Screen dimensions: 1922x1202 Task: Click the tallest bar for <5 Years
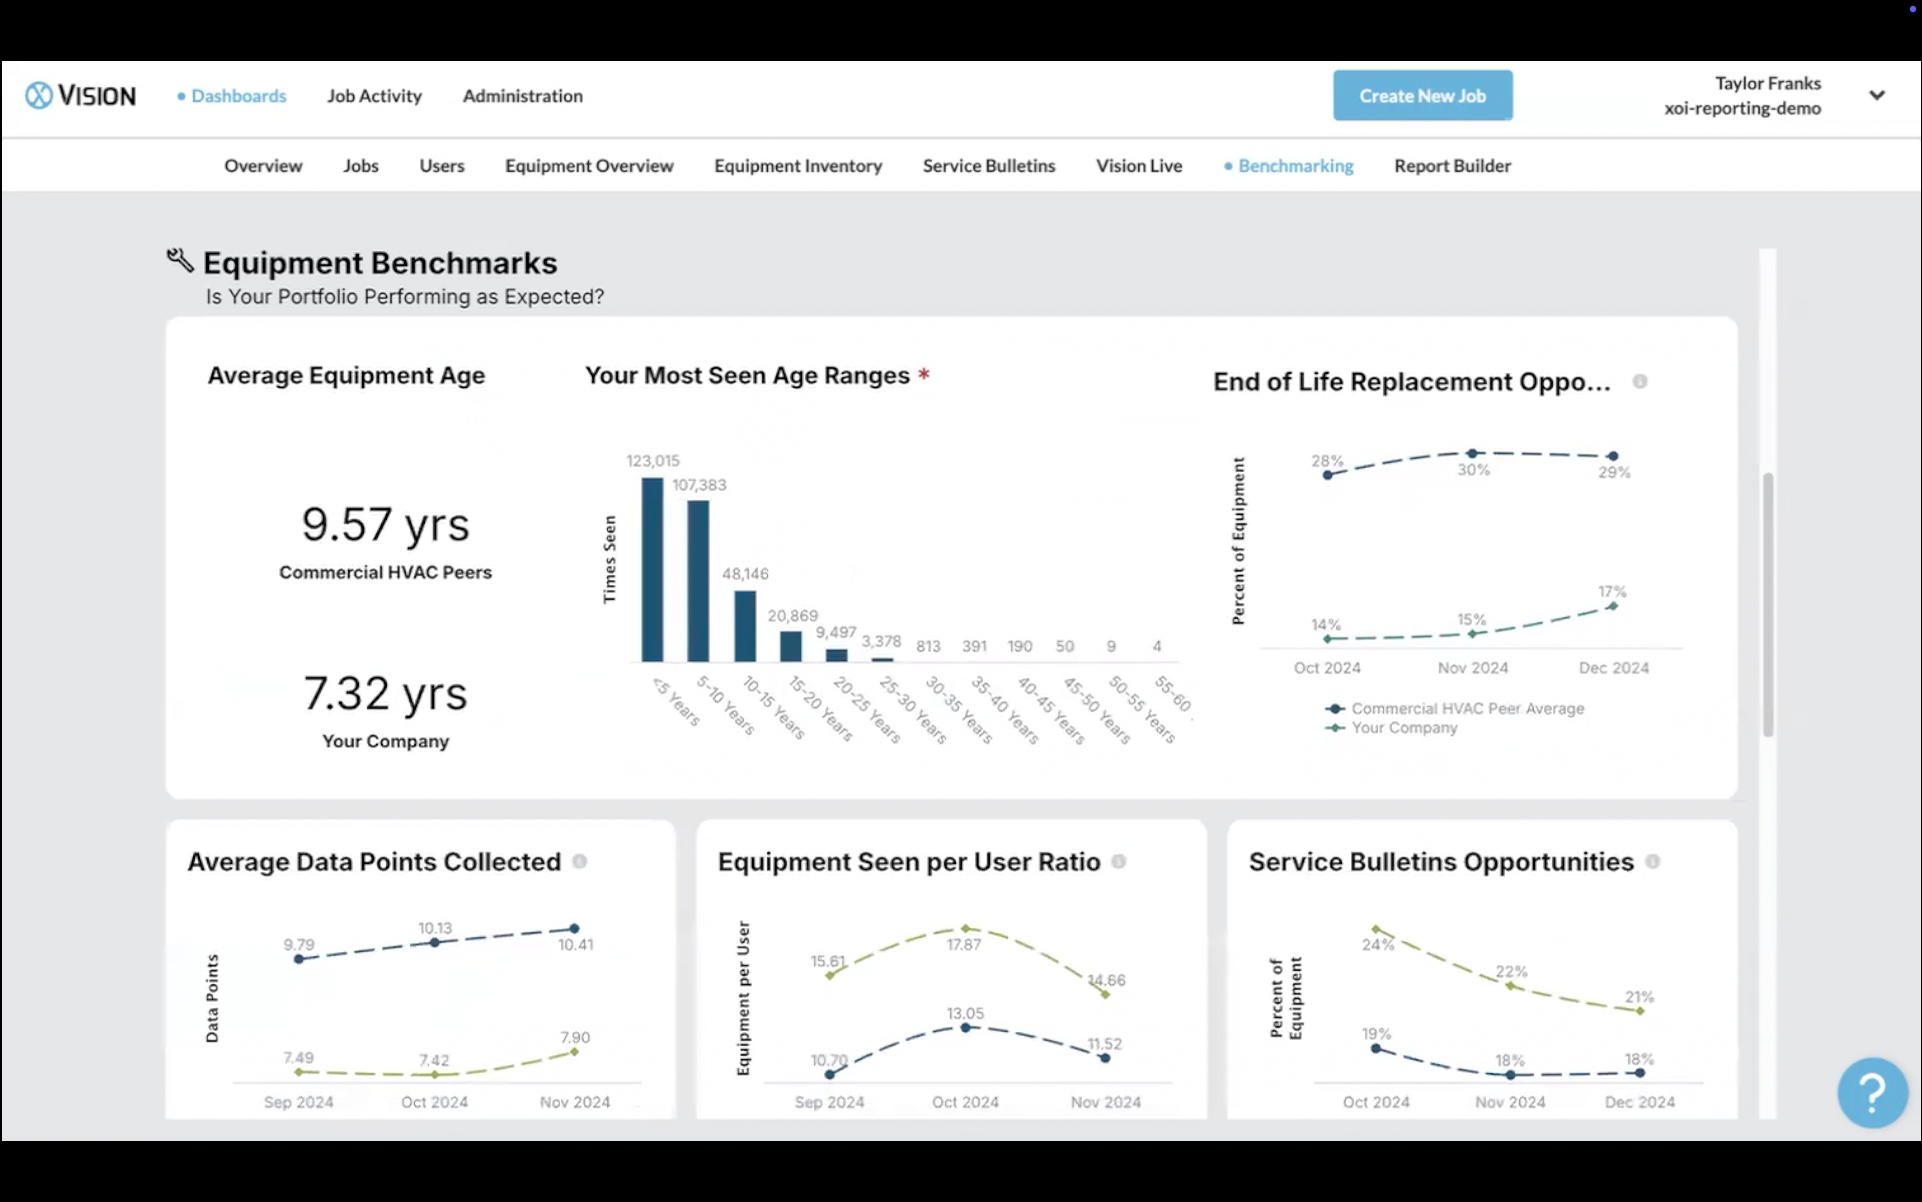652,570
